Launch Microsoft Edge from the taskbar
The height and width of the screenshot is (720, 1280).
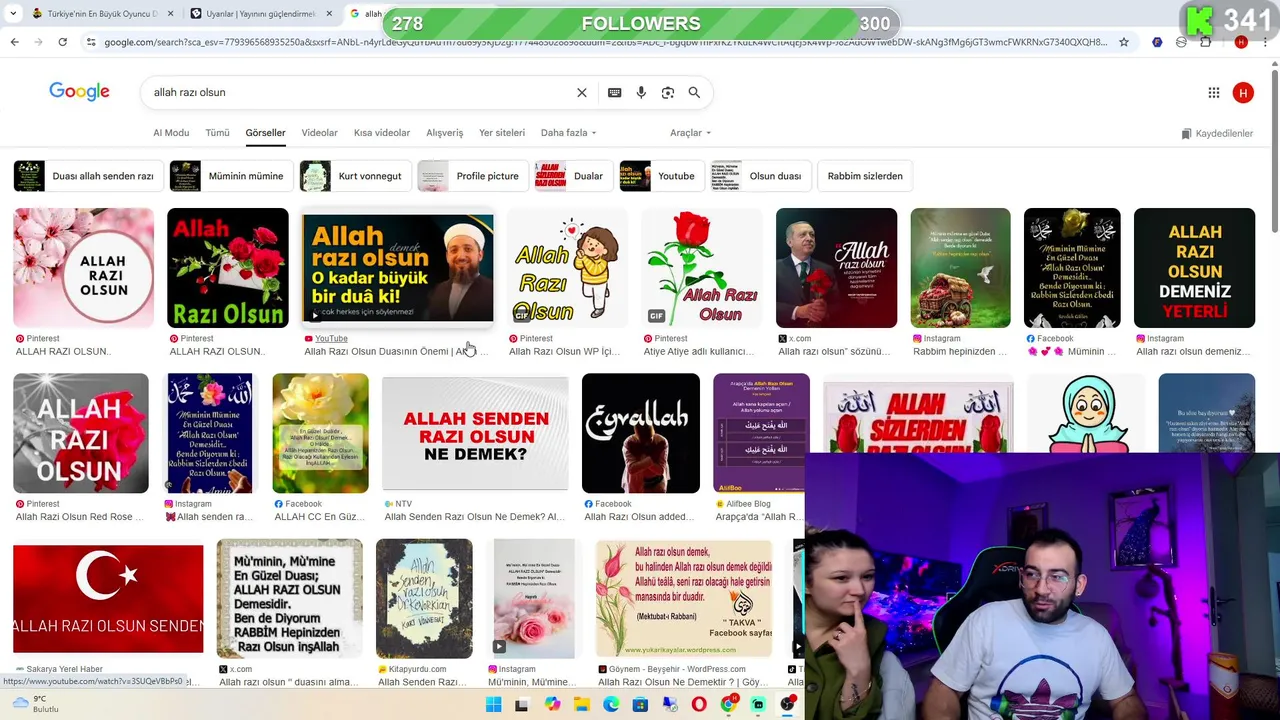tap(611, 705)
